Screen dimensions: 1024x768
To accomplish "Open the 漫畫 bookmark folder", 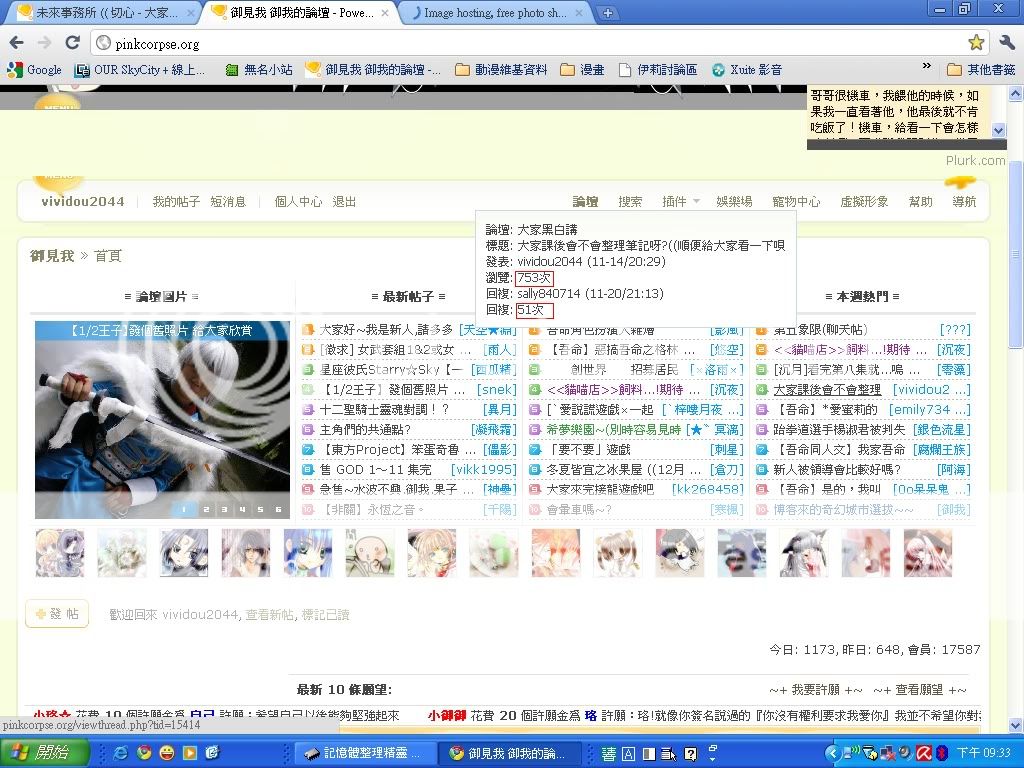I will click(x=582, y=69).
